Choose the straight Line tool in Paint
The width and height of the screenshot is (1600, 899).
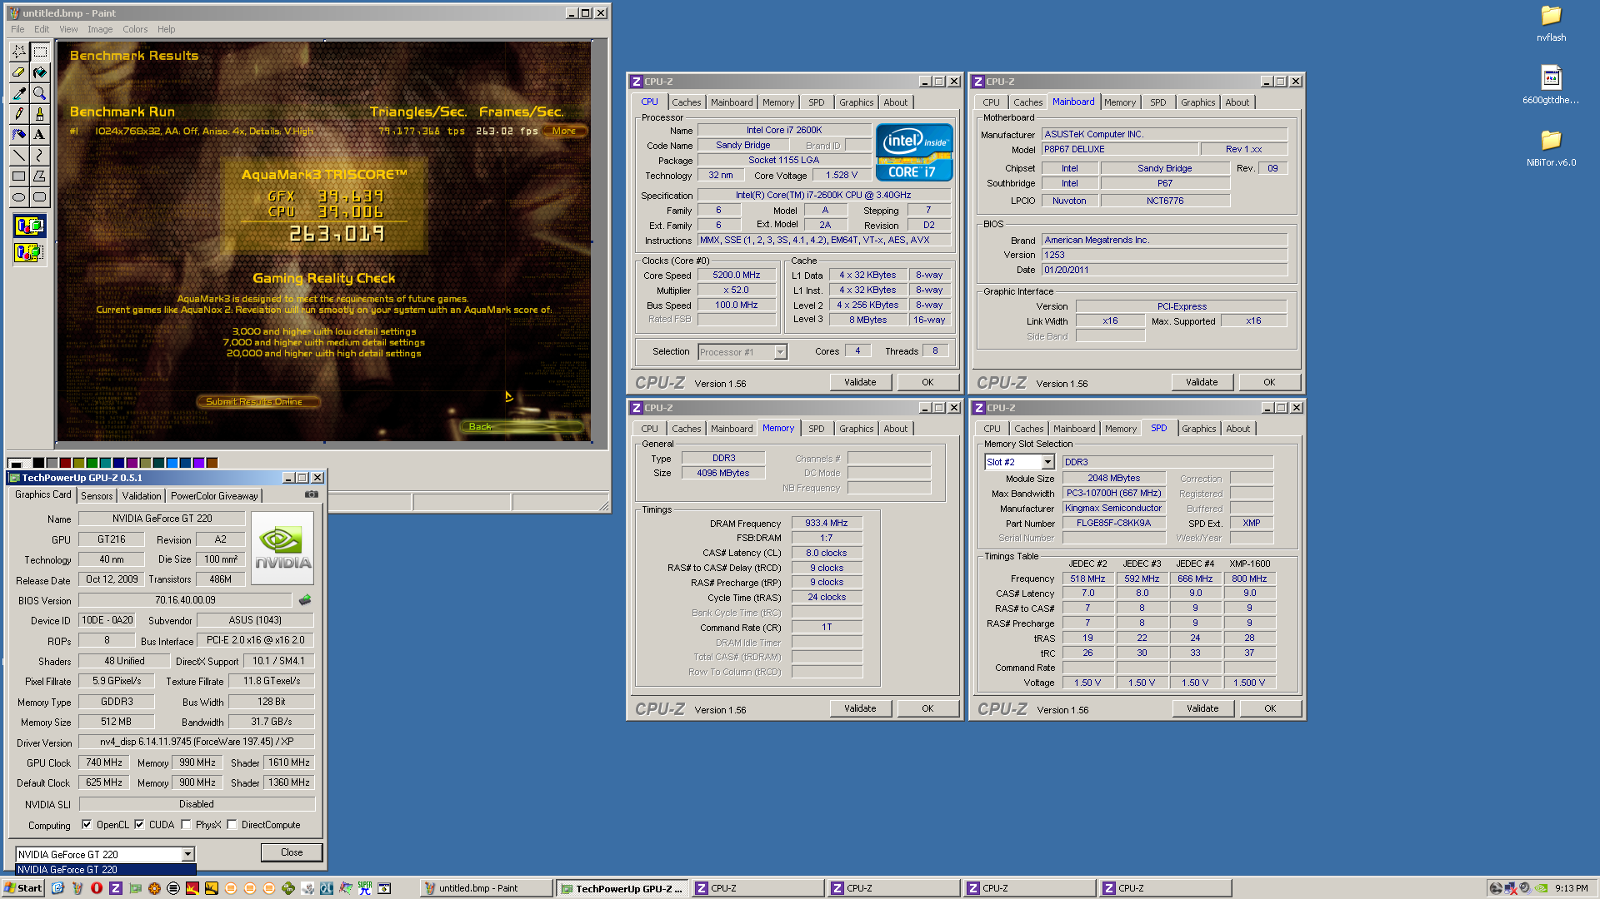(19, 155)
